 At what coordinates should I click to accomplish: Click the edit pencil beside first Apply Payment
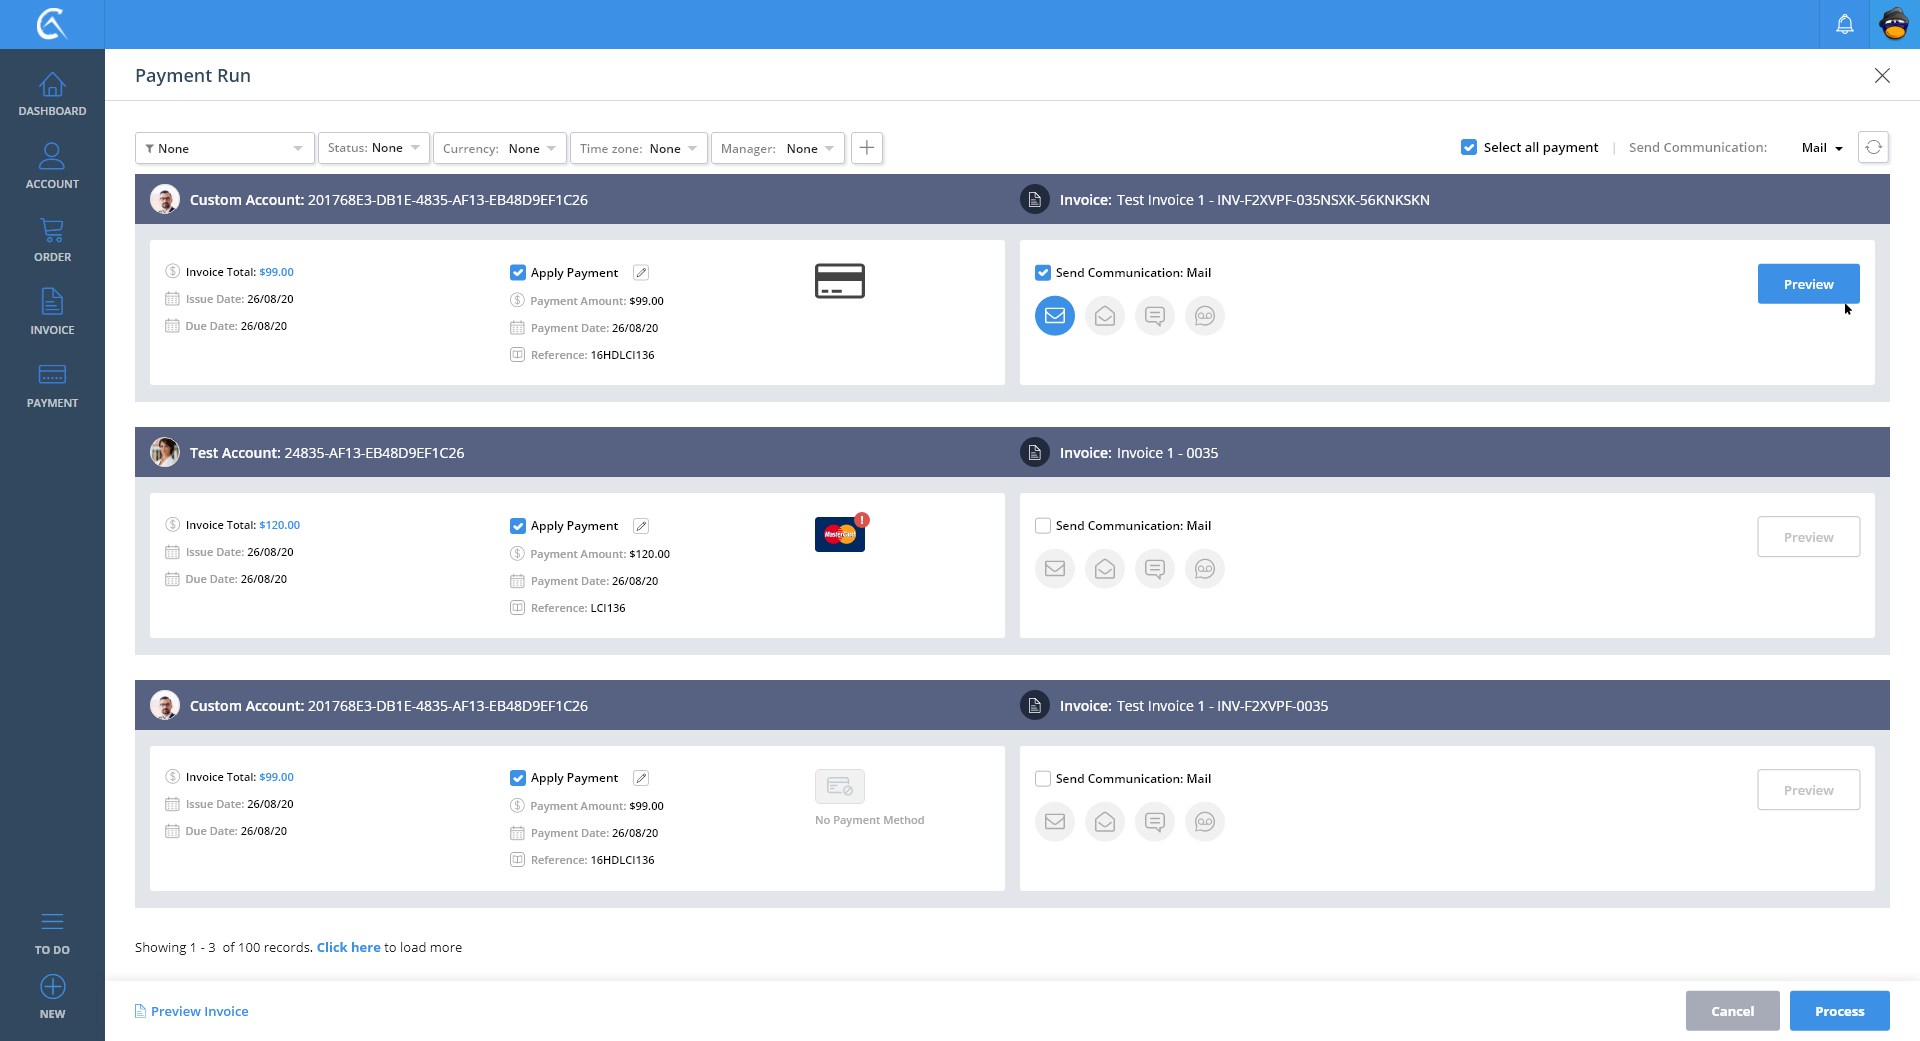coord(641,273)
